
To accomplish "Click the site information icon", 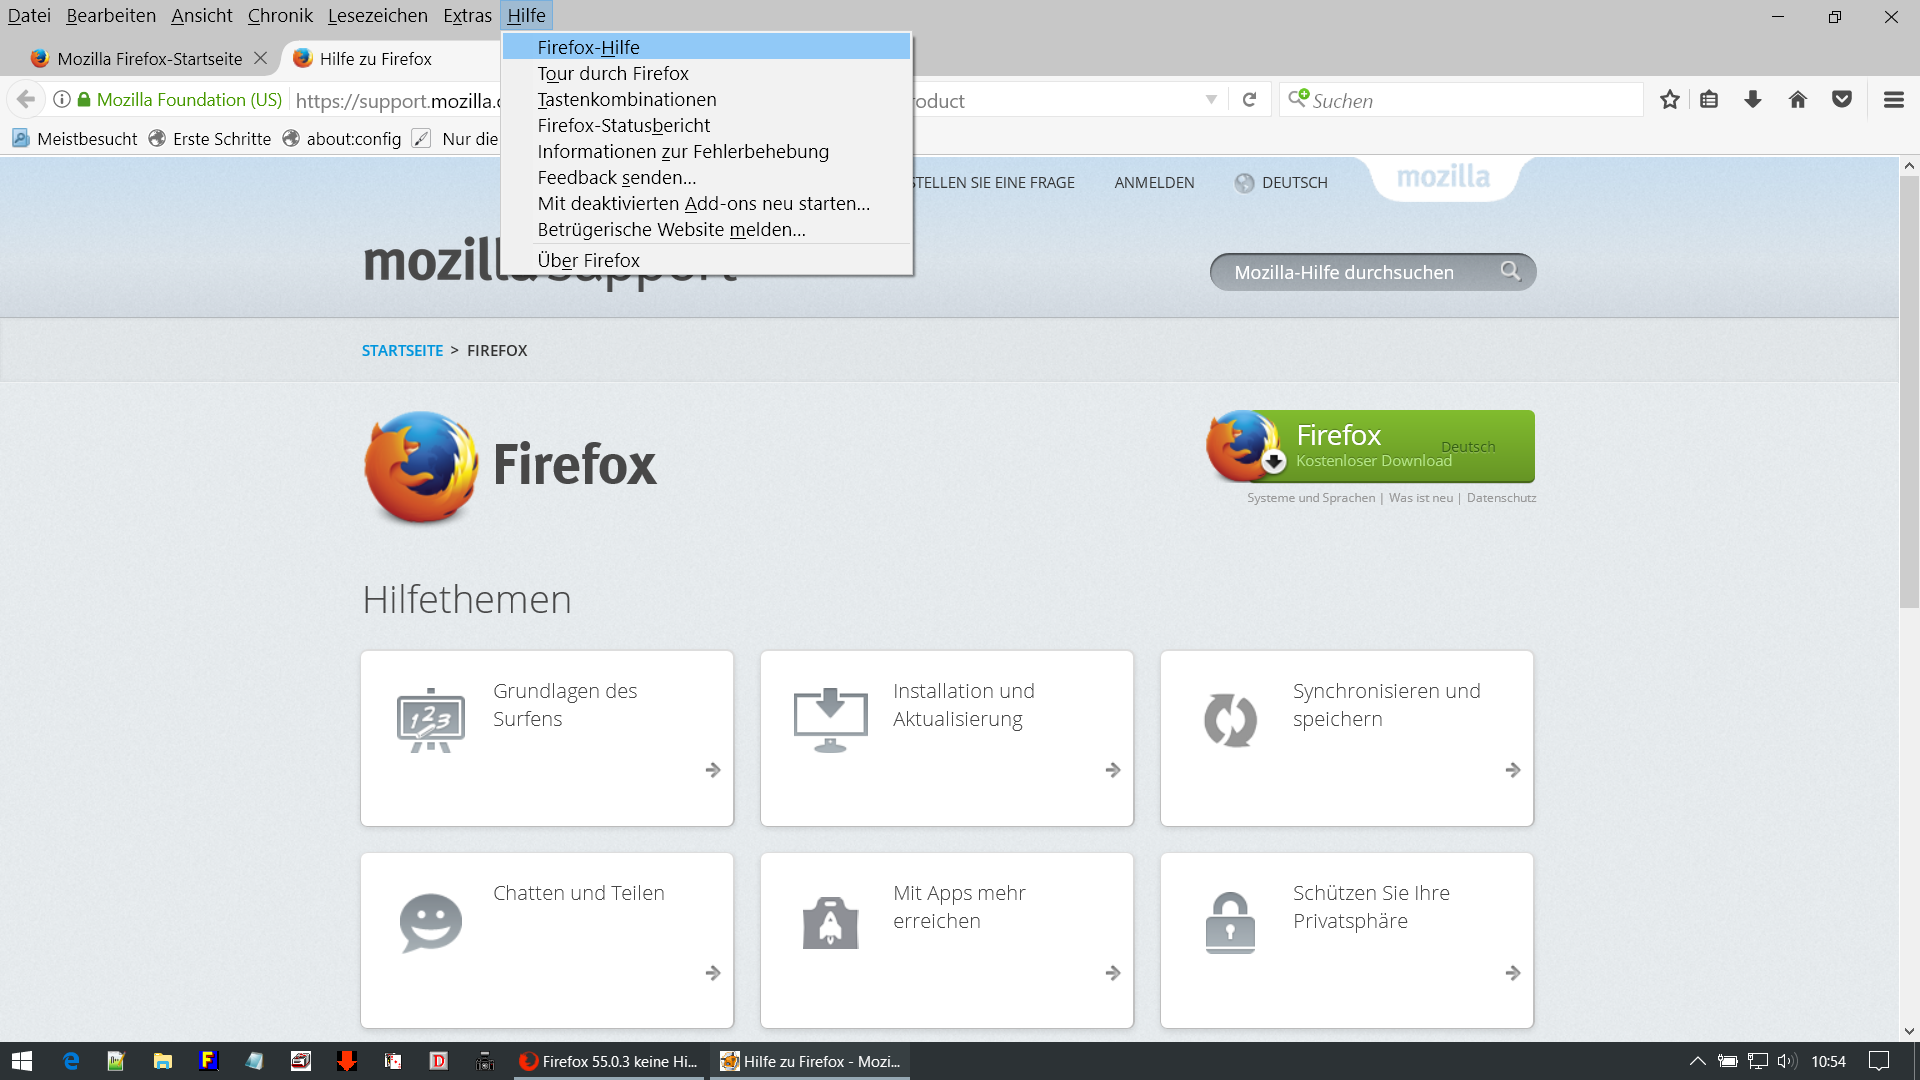I will pos(62,100).
